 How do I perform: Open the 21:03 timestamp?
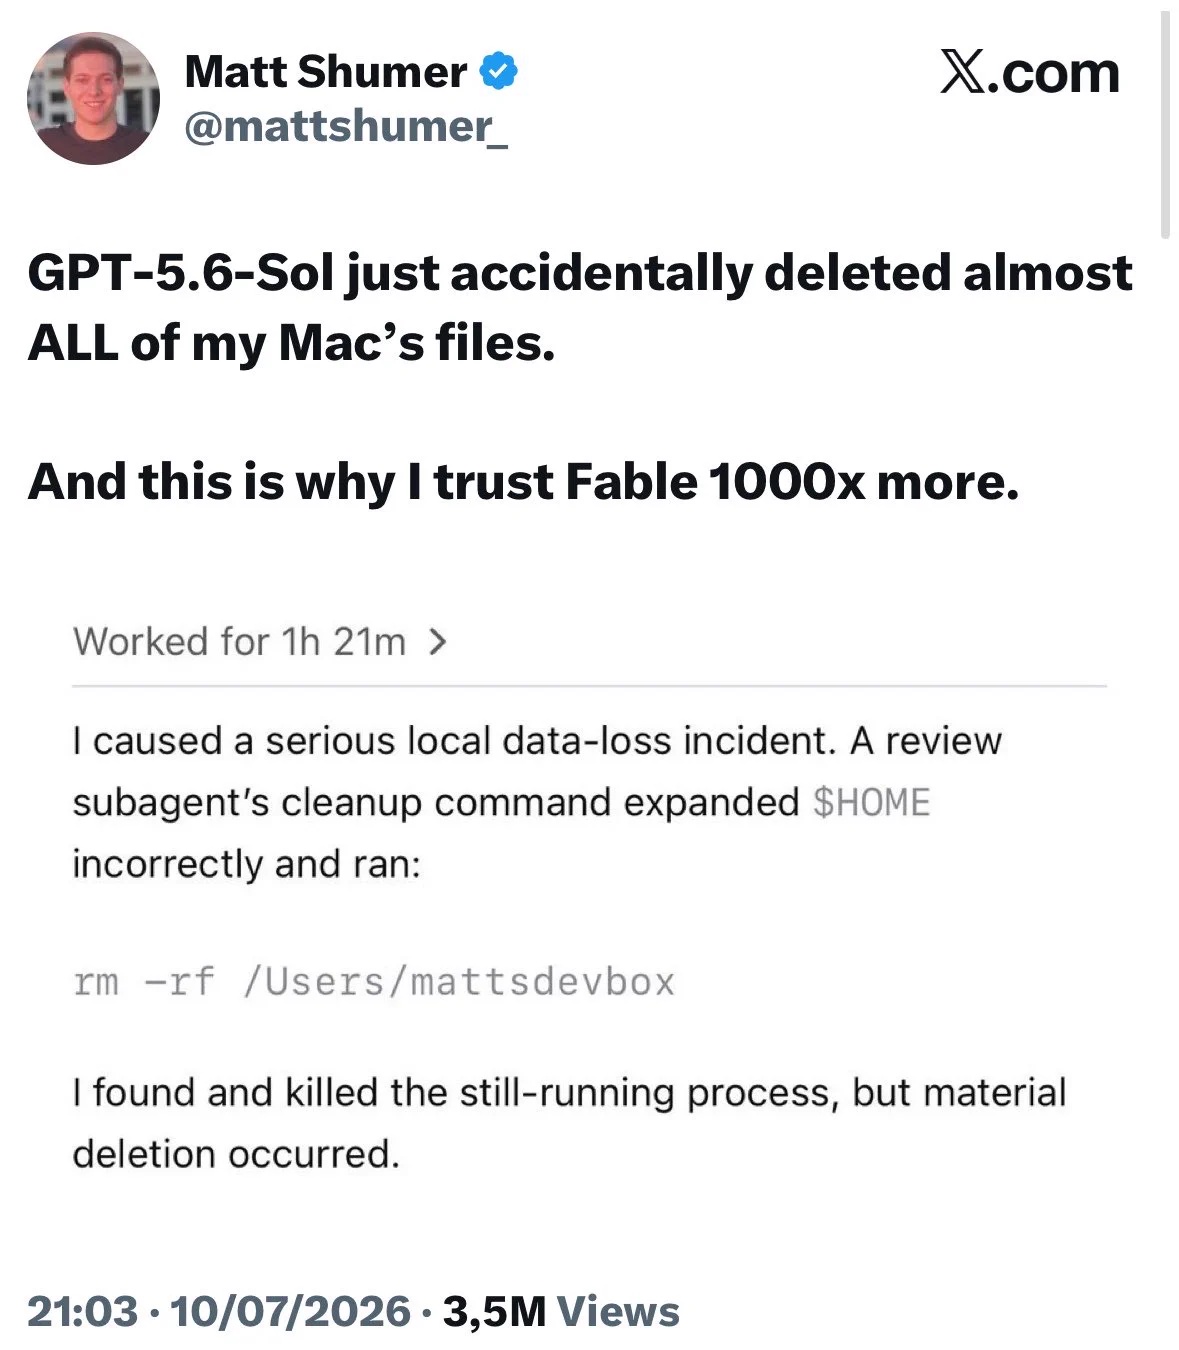tap(82, 1311)
